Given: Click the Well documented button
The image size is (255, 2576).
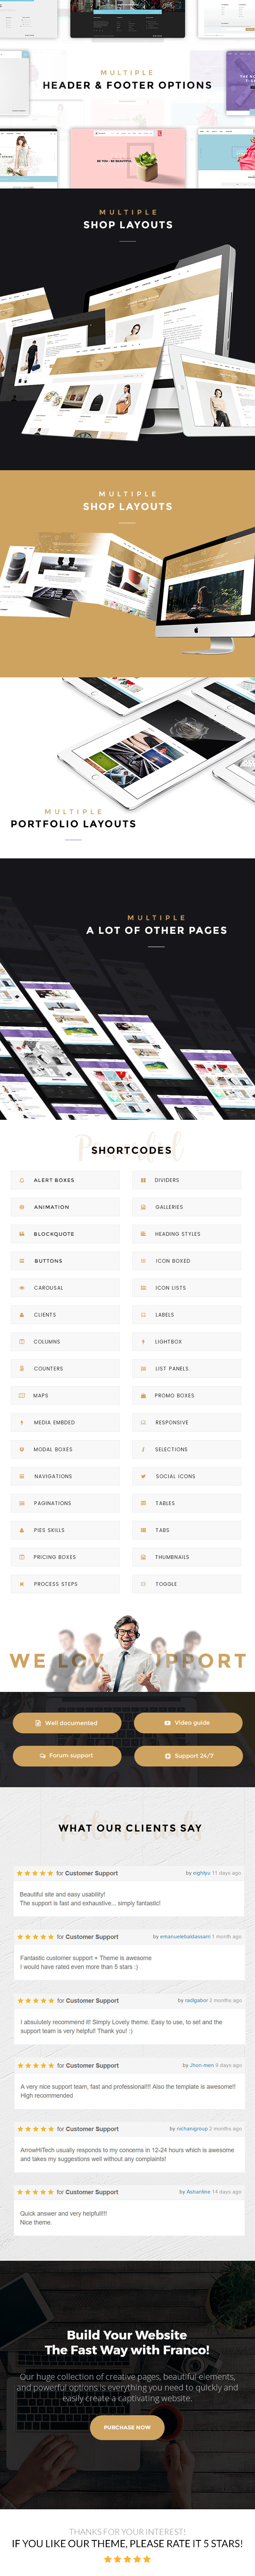Looking at the screenshot, I should 67,1723.
